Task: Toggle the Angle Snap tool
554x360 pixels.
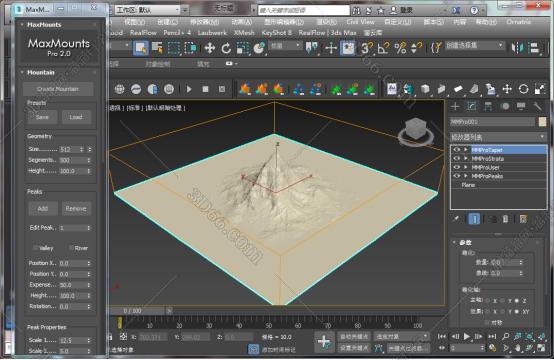Action: pos(383,48)
